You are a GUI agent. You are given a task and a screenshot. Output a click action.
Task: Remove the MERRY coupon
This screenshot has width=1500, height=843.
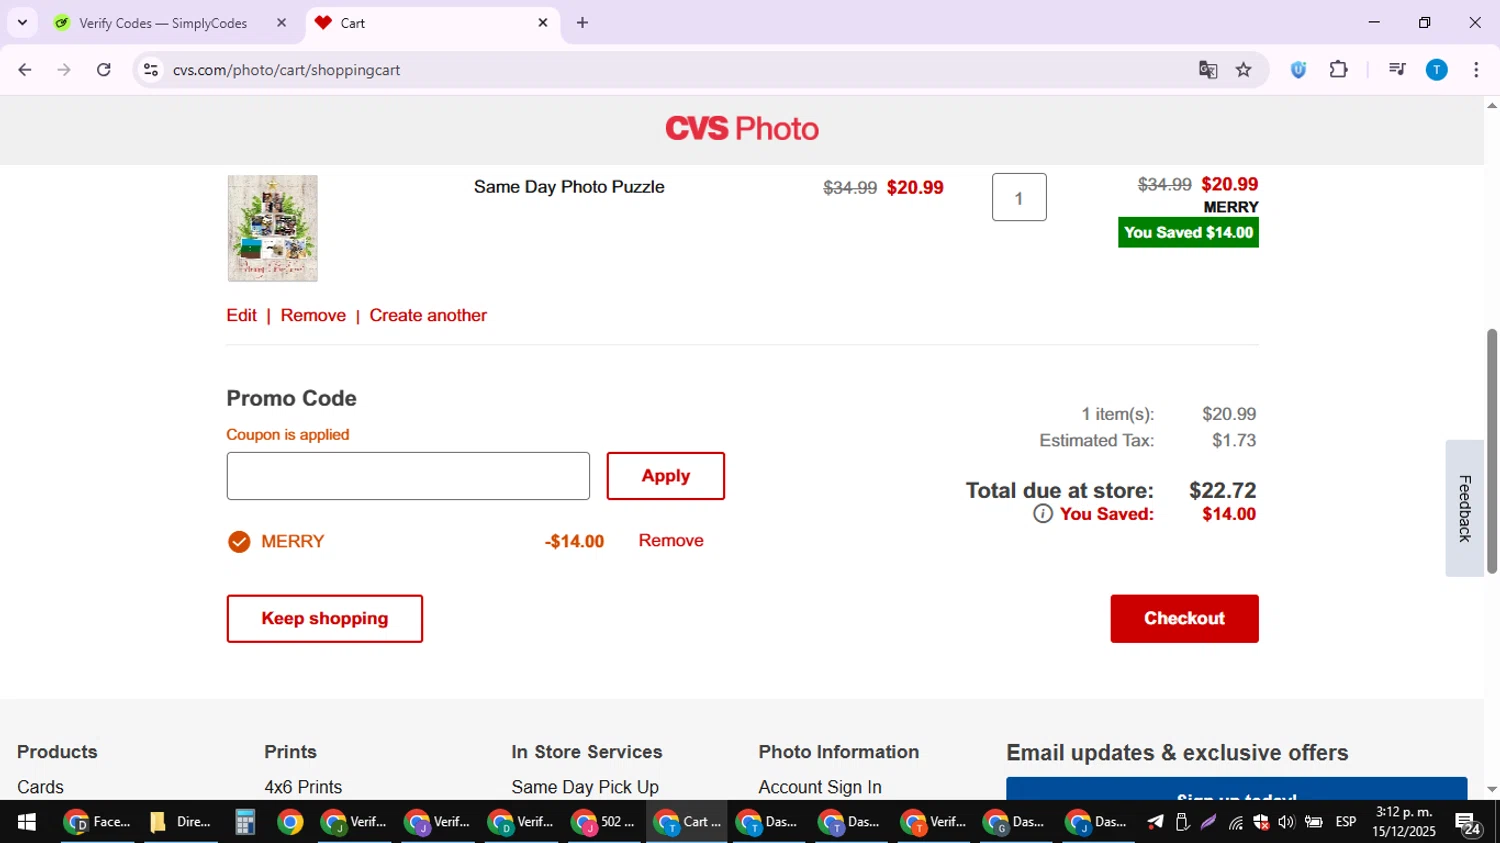coord(671,540)
